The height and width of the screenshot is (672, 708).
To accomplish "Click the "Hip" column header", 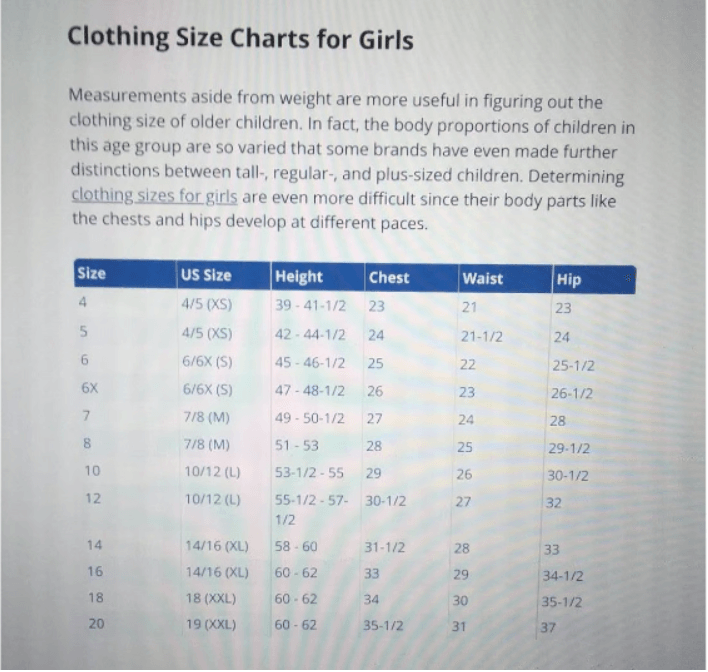I will [x=568, y=280].
